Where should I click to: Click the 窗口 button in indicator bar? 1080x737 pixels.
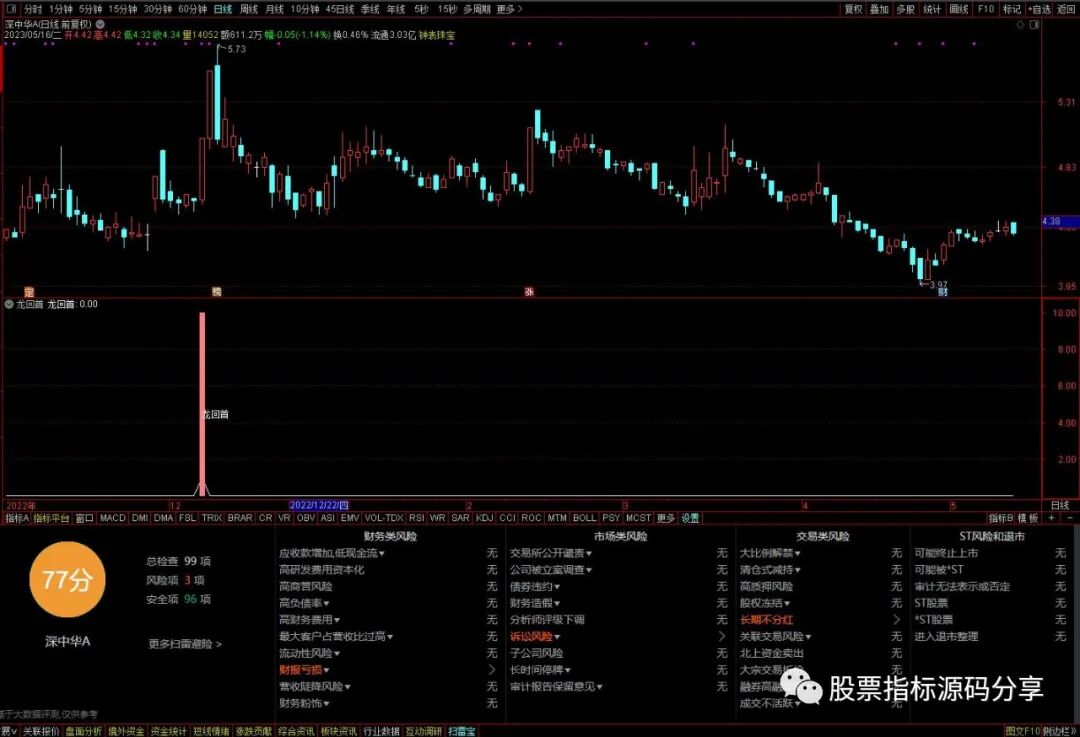tap(85, 518)
